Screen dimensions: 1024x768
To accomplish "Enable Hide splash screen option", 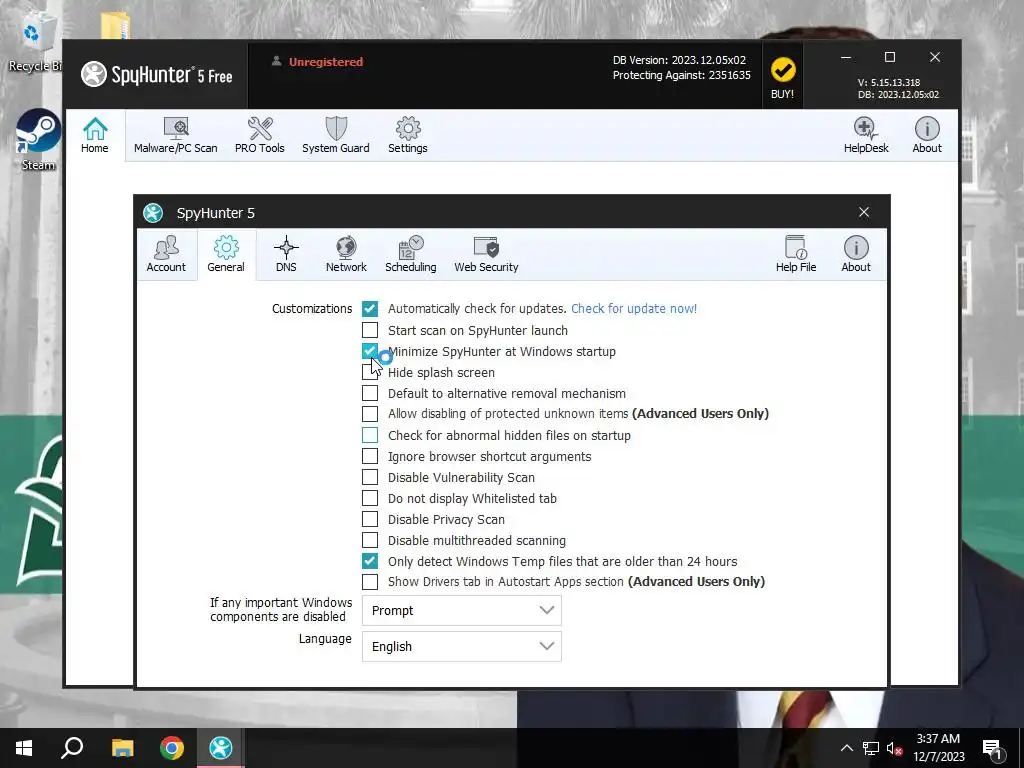I will [x=370, y=372].
